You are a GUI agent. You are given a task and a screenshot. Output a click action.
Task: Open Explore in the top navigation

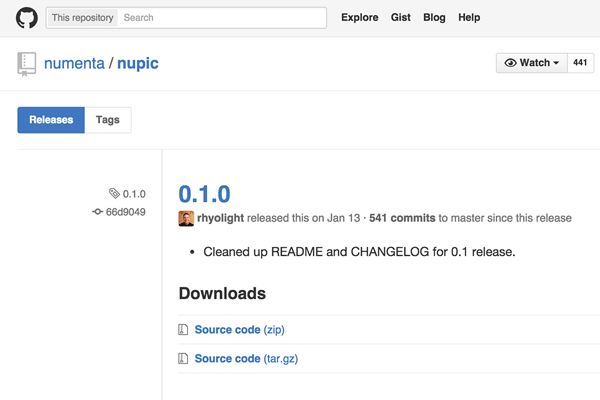pos(360,18)
